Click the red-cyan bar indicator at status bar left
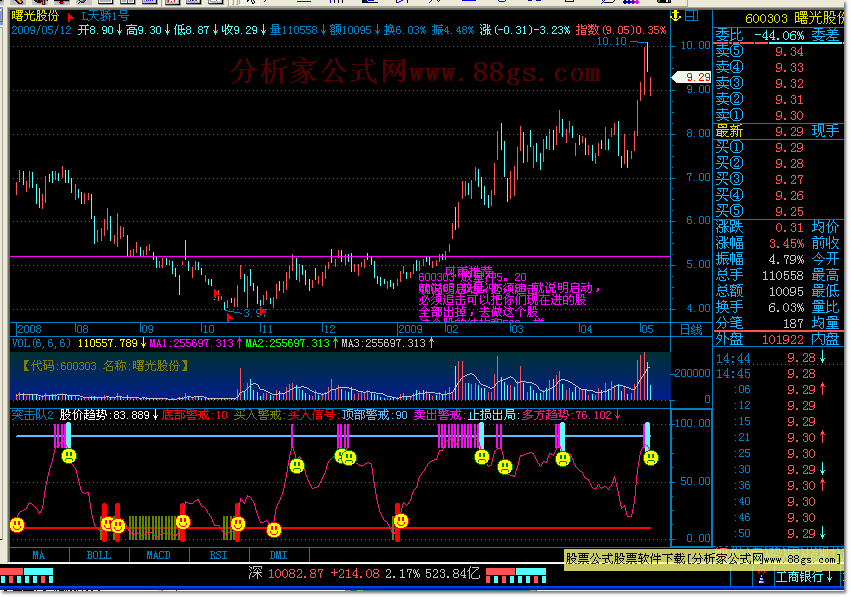 tap(27, 575)
